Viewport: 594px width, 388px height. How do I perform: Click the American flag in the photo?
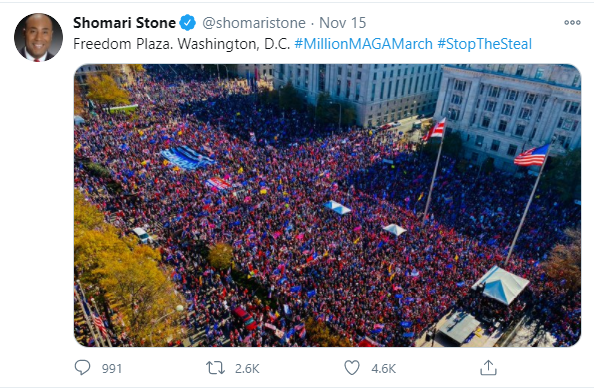[532, 155]
